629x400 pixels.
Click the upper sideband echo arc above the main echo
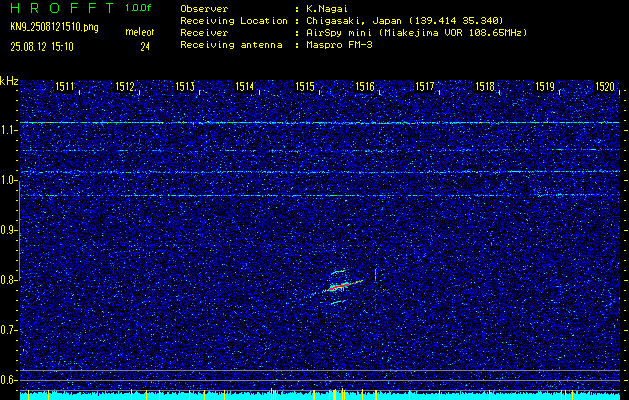click(338, 272)
